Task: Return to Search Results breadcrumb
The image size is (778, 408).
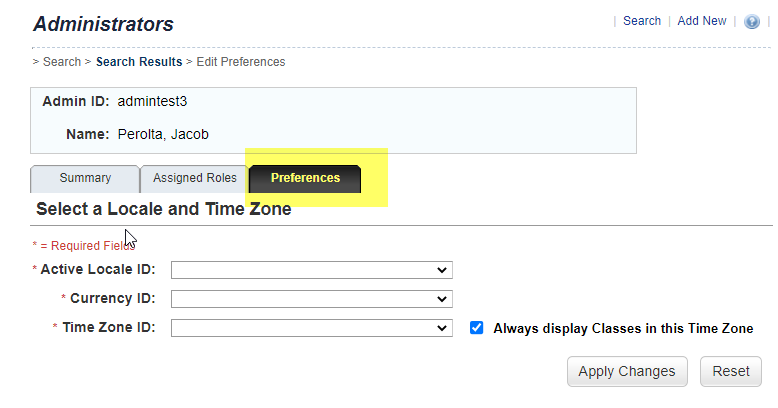Action: tap(139, 62)
